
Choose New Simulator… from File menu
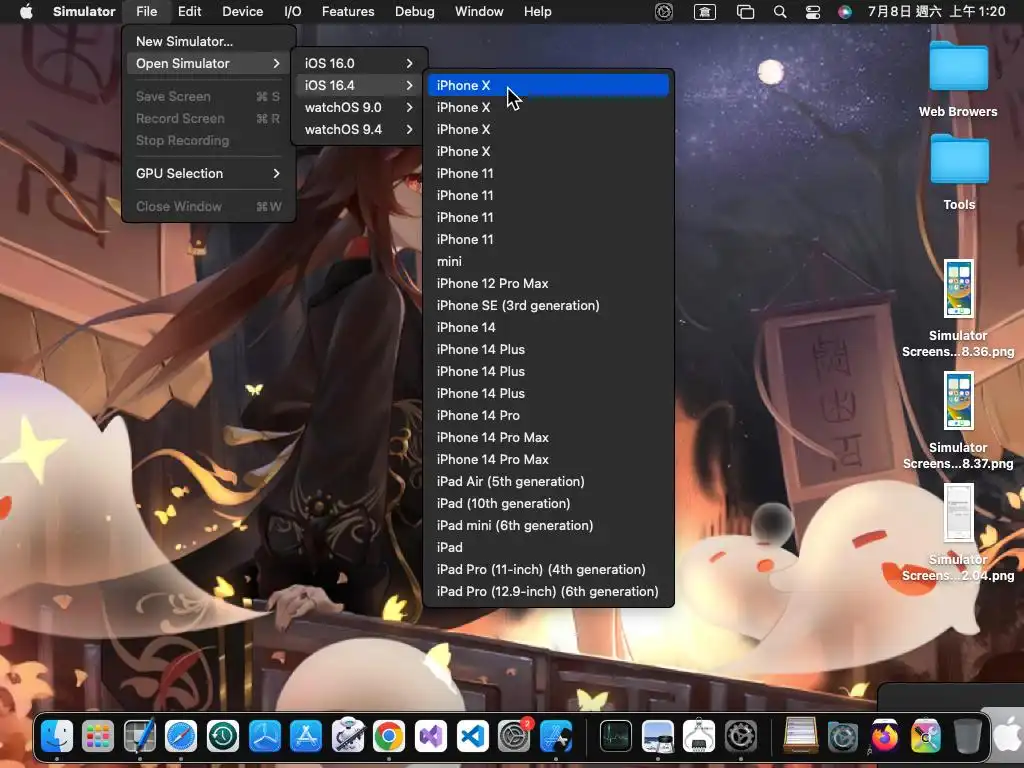coord(208,41)
